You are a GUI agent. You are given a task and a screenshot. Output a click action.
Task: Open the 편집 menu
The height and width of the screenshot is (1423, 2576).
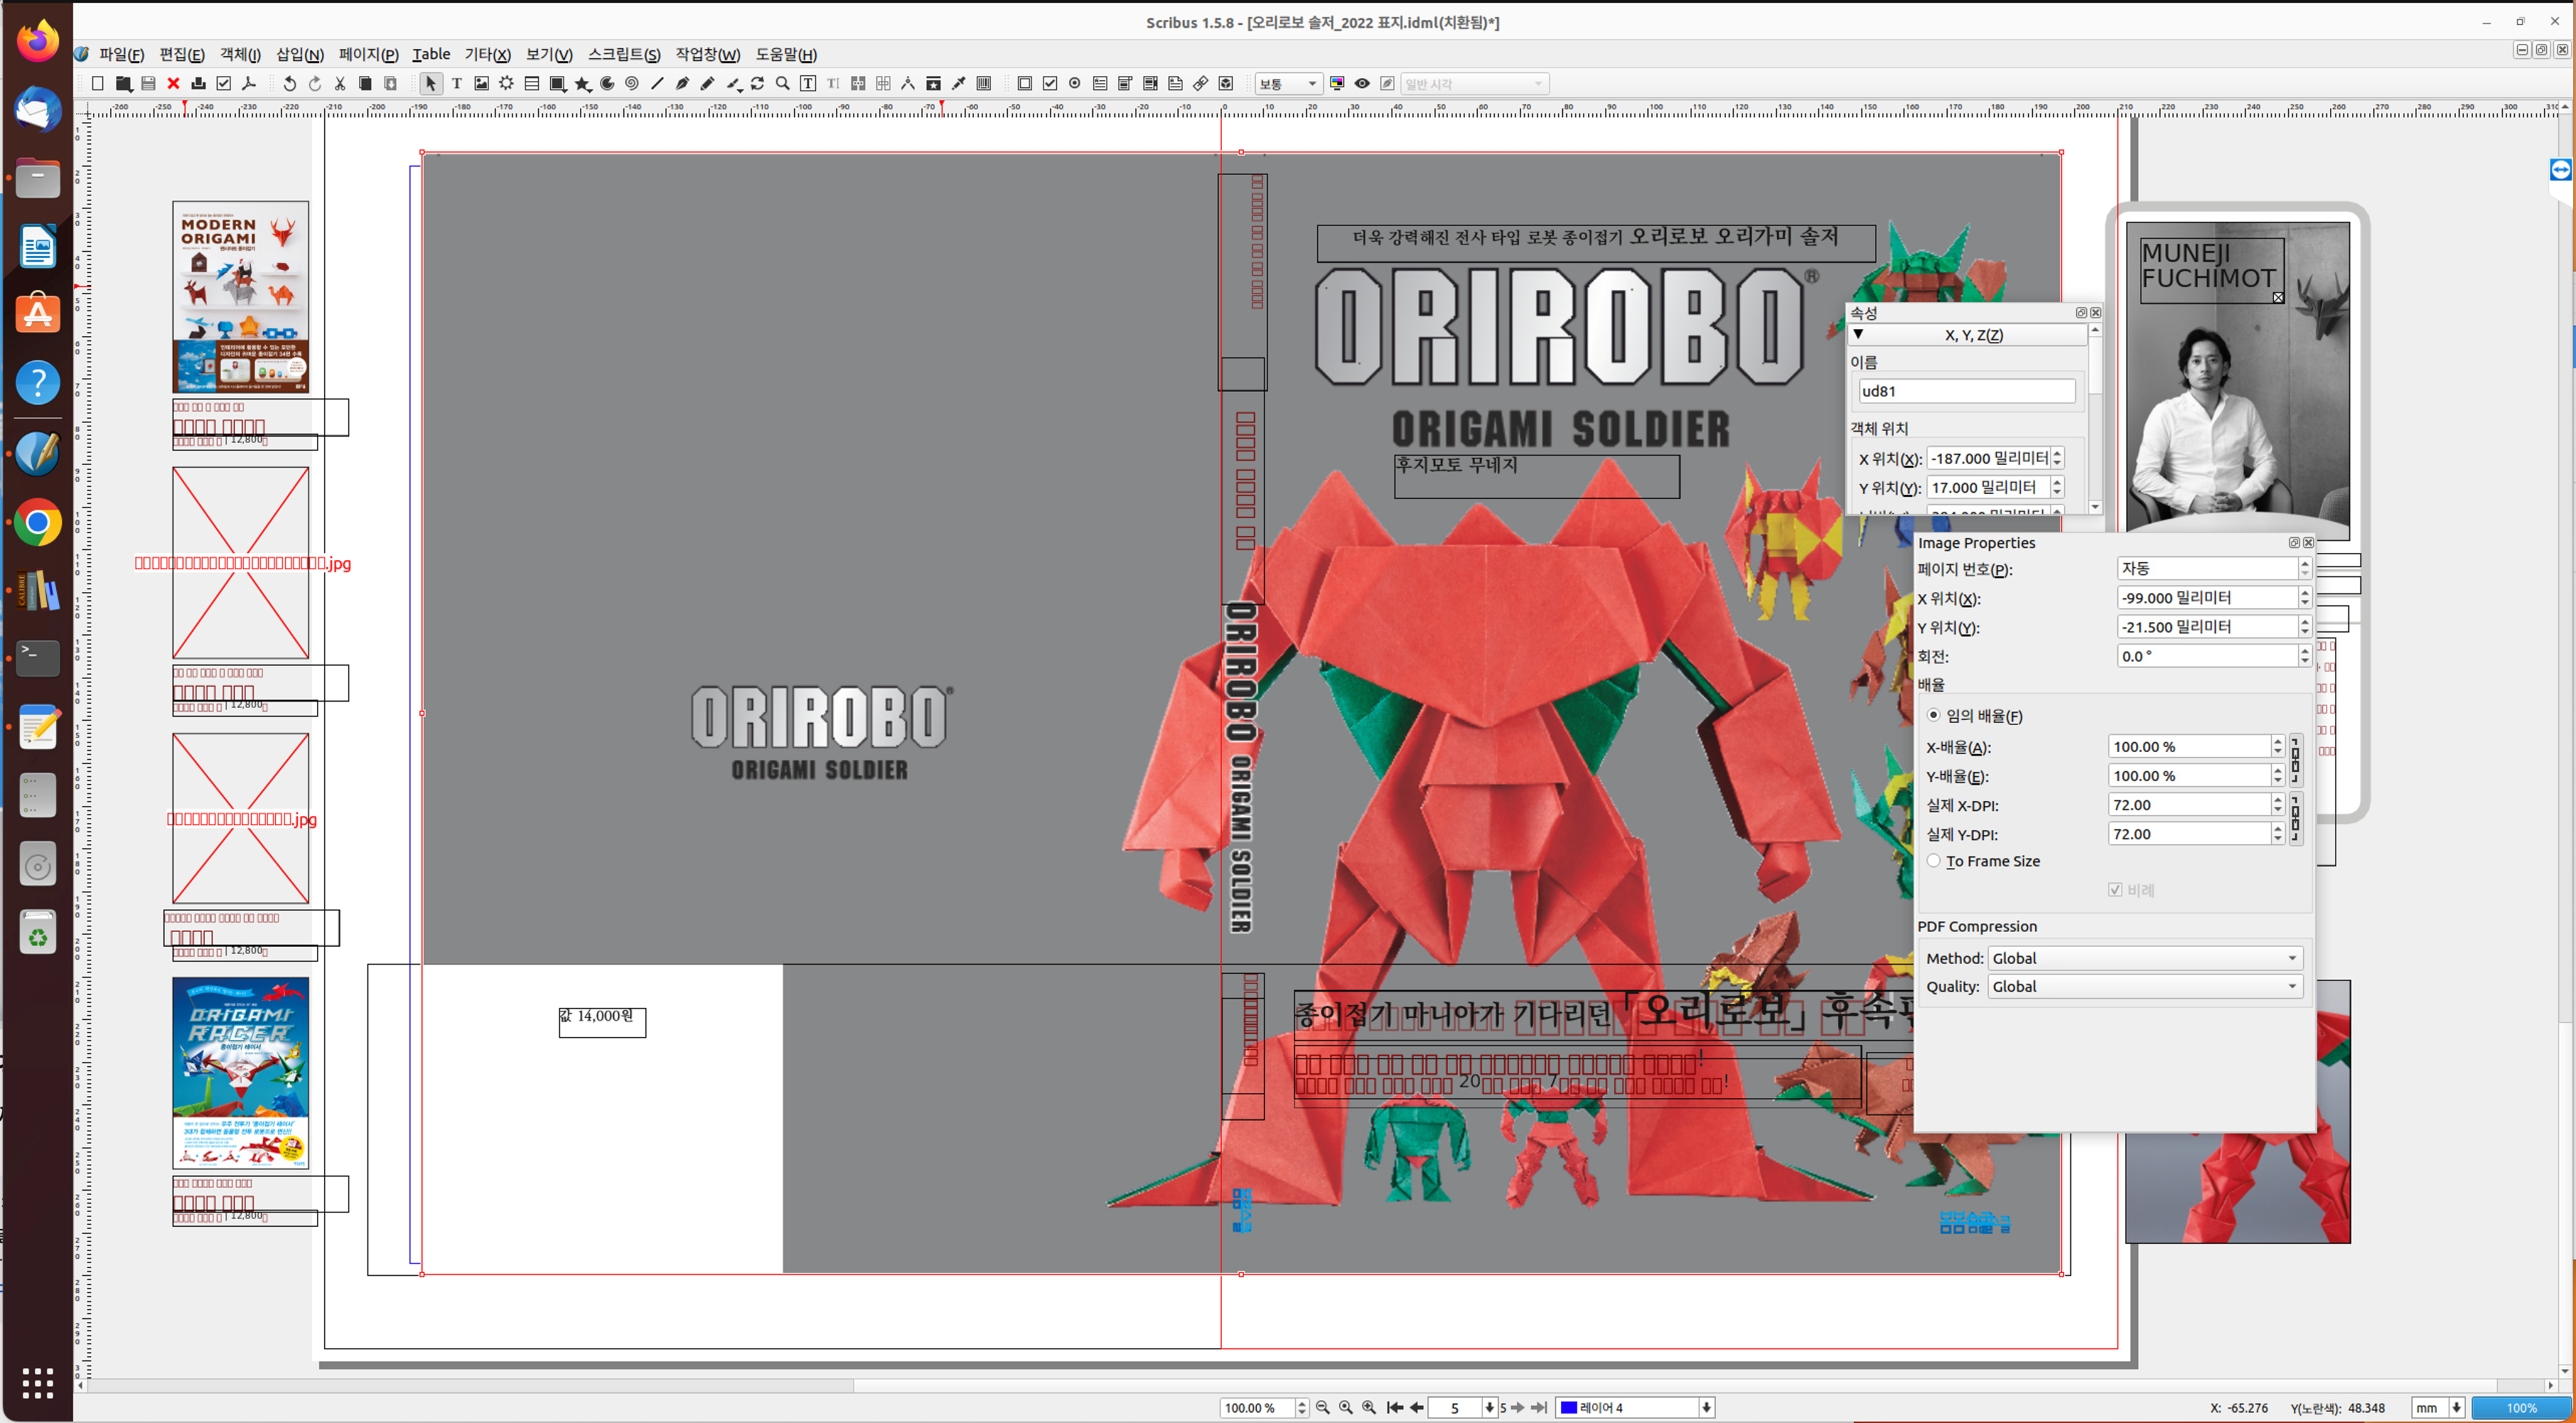coord(182,54)
